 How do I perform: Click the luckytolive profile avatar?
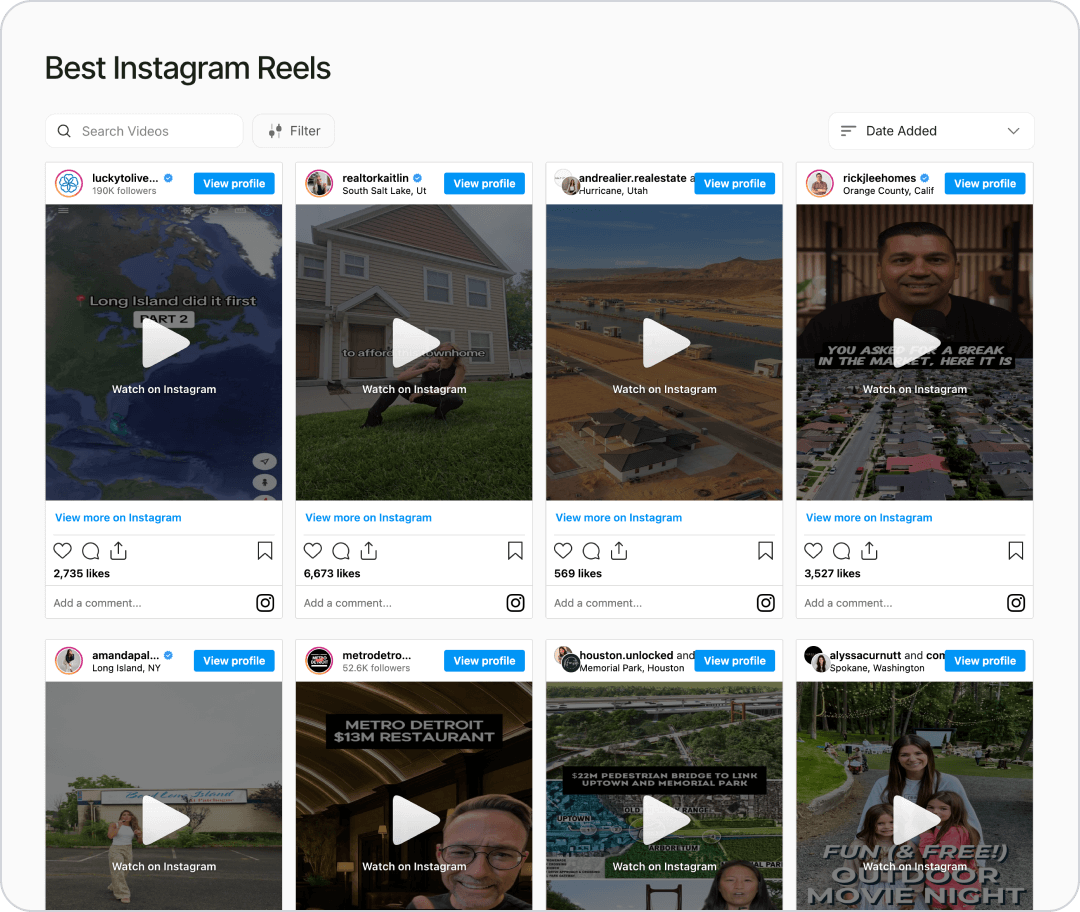coord(69,183)
